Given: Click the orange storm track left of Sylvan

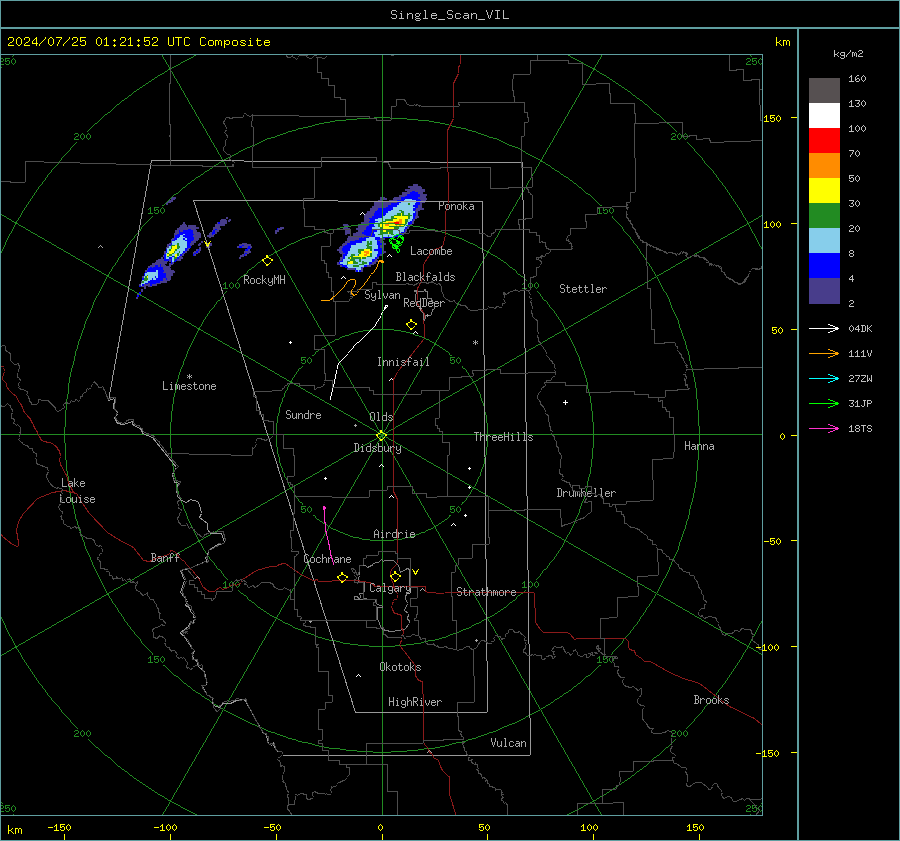Looking at the screenshot, I should 351,282.
